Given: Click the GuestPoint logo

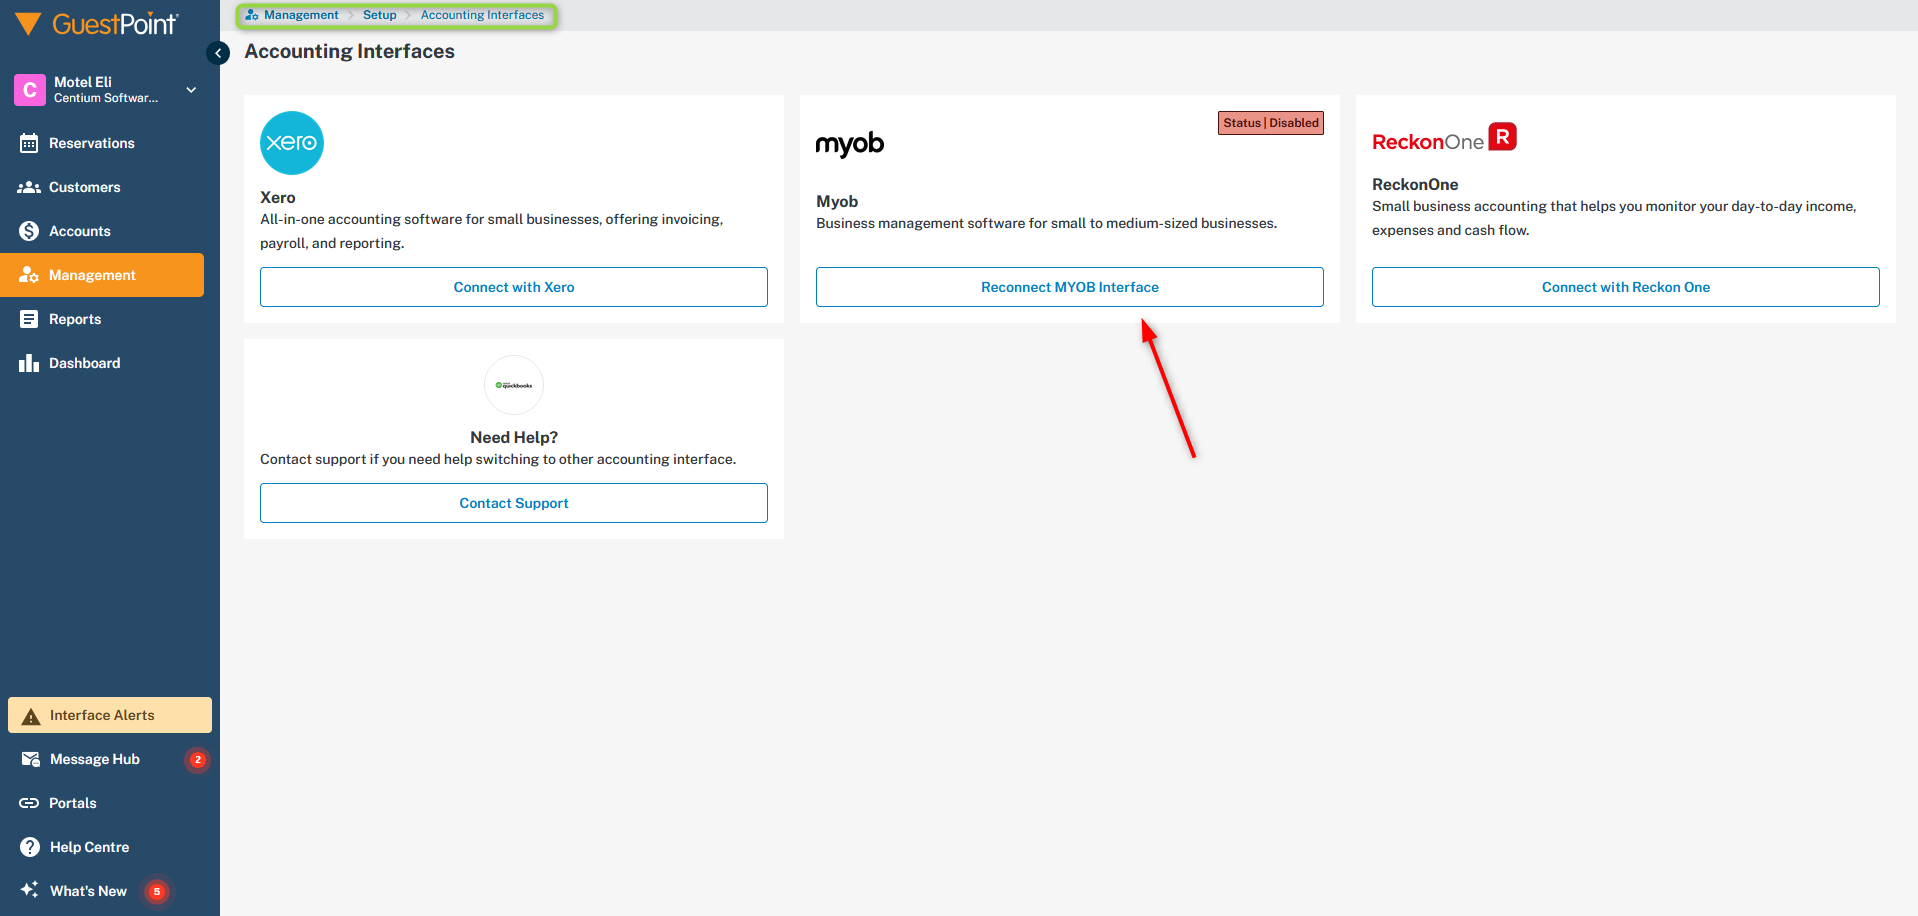Looking at the screenshot, I should [97, 24].
